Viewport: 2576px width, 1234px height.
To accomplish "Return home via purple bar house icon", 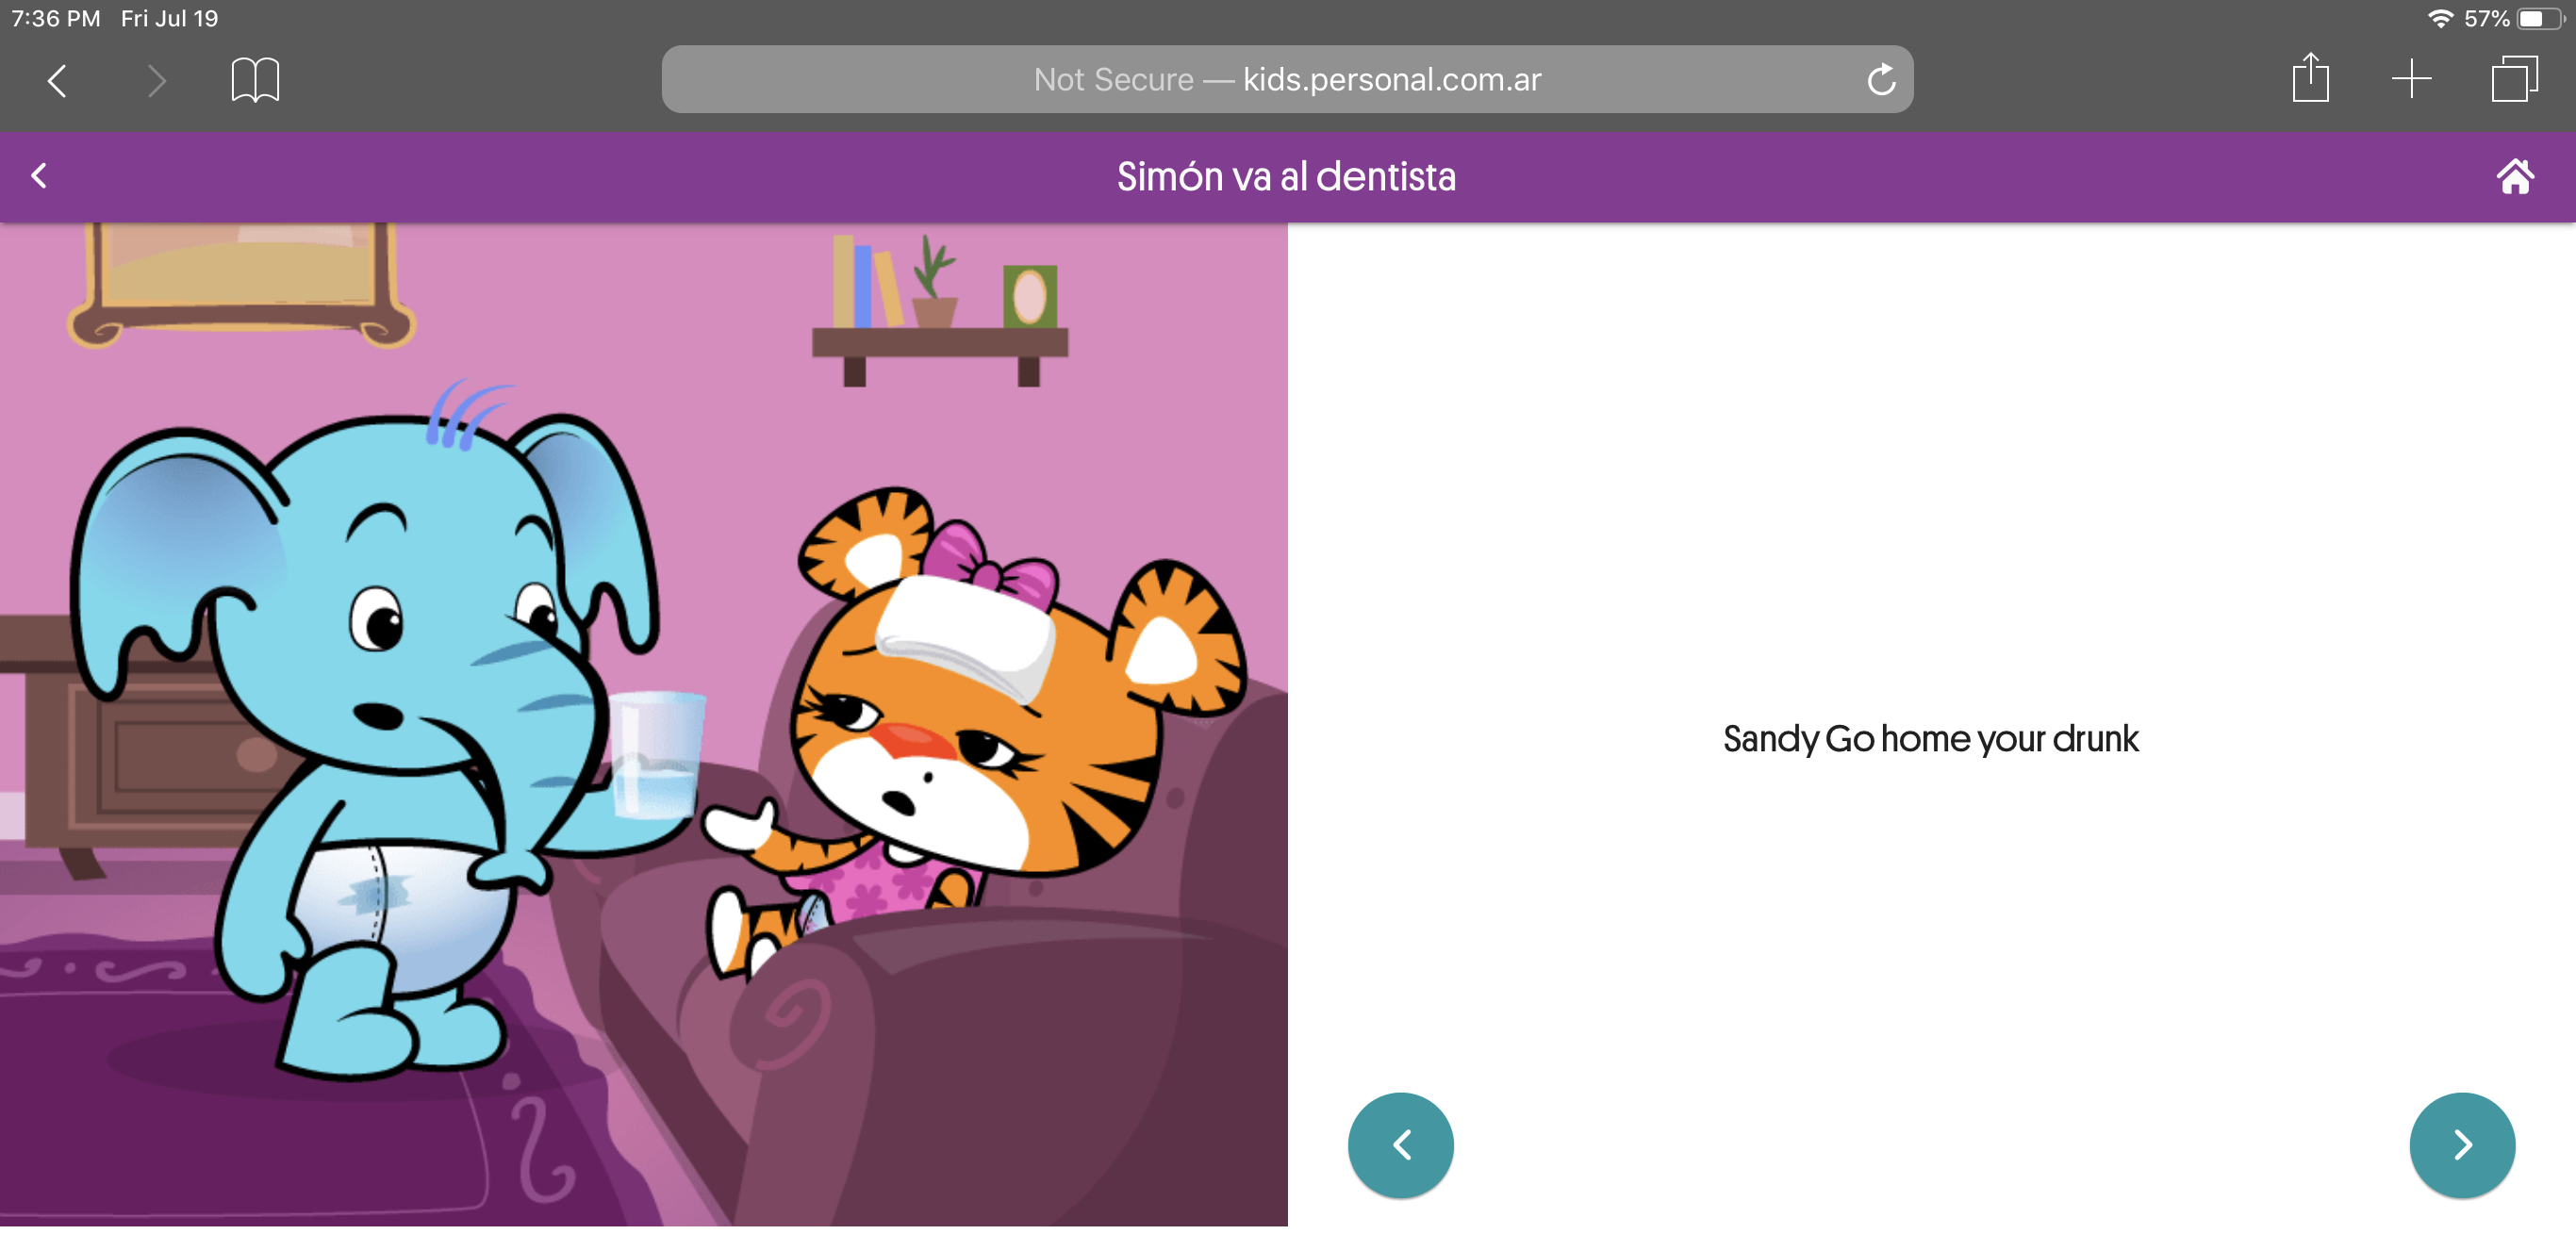I will [x=2515, y=176].
